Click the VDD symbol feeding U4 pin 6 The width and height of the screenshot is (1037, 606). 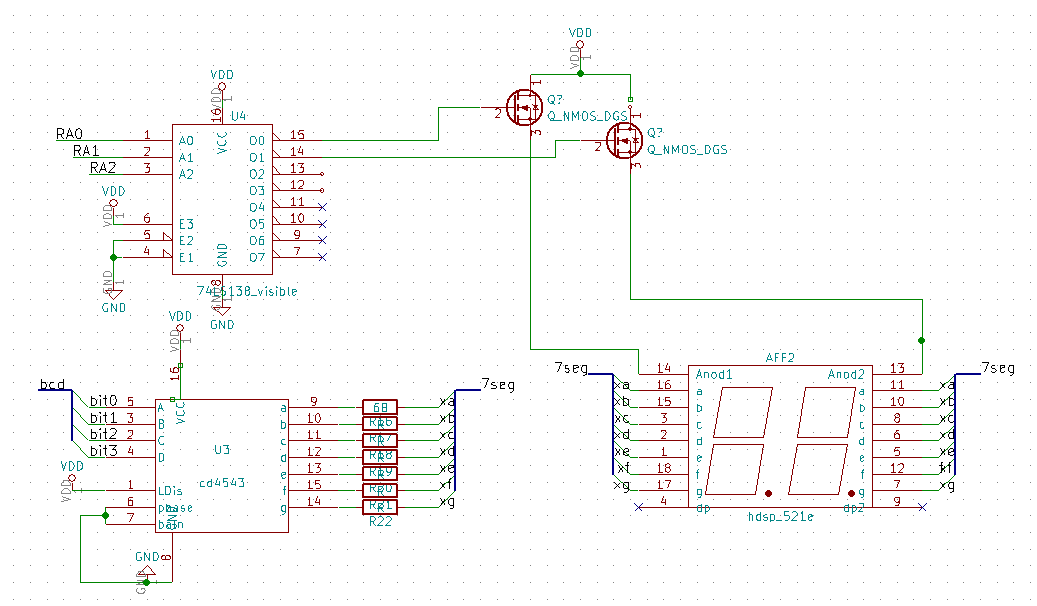point(113,202)
